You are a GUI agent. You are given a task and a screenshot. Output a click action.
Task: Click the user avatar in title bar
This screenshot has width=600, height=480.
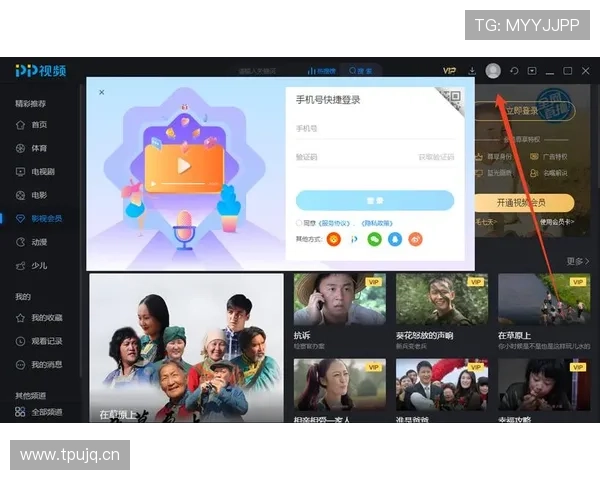[x=493, y=71]
